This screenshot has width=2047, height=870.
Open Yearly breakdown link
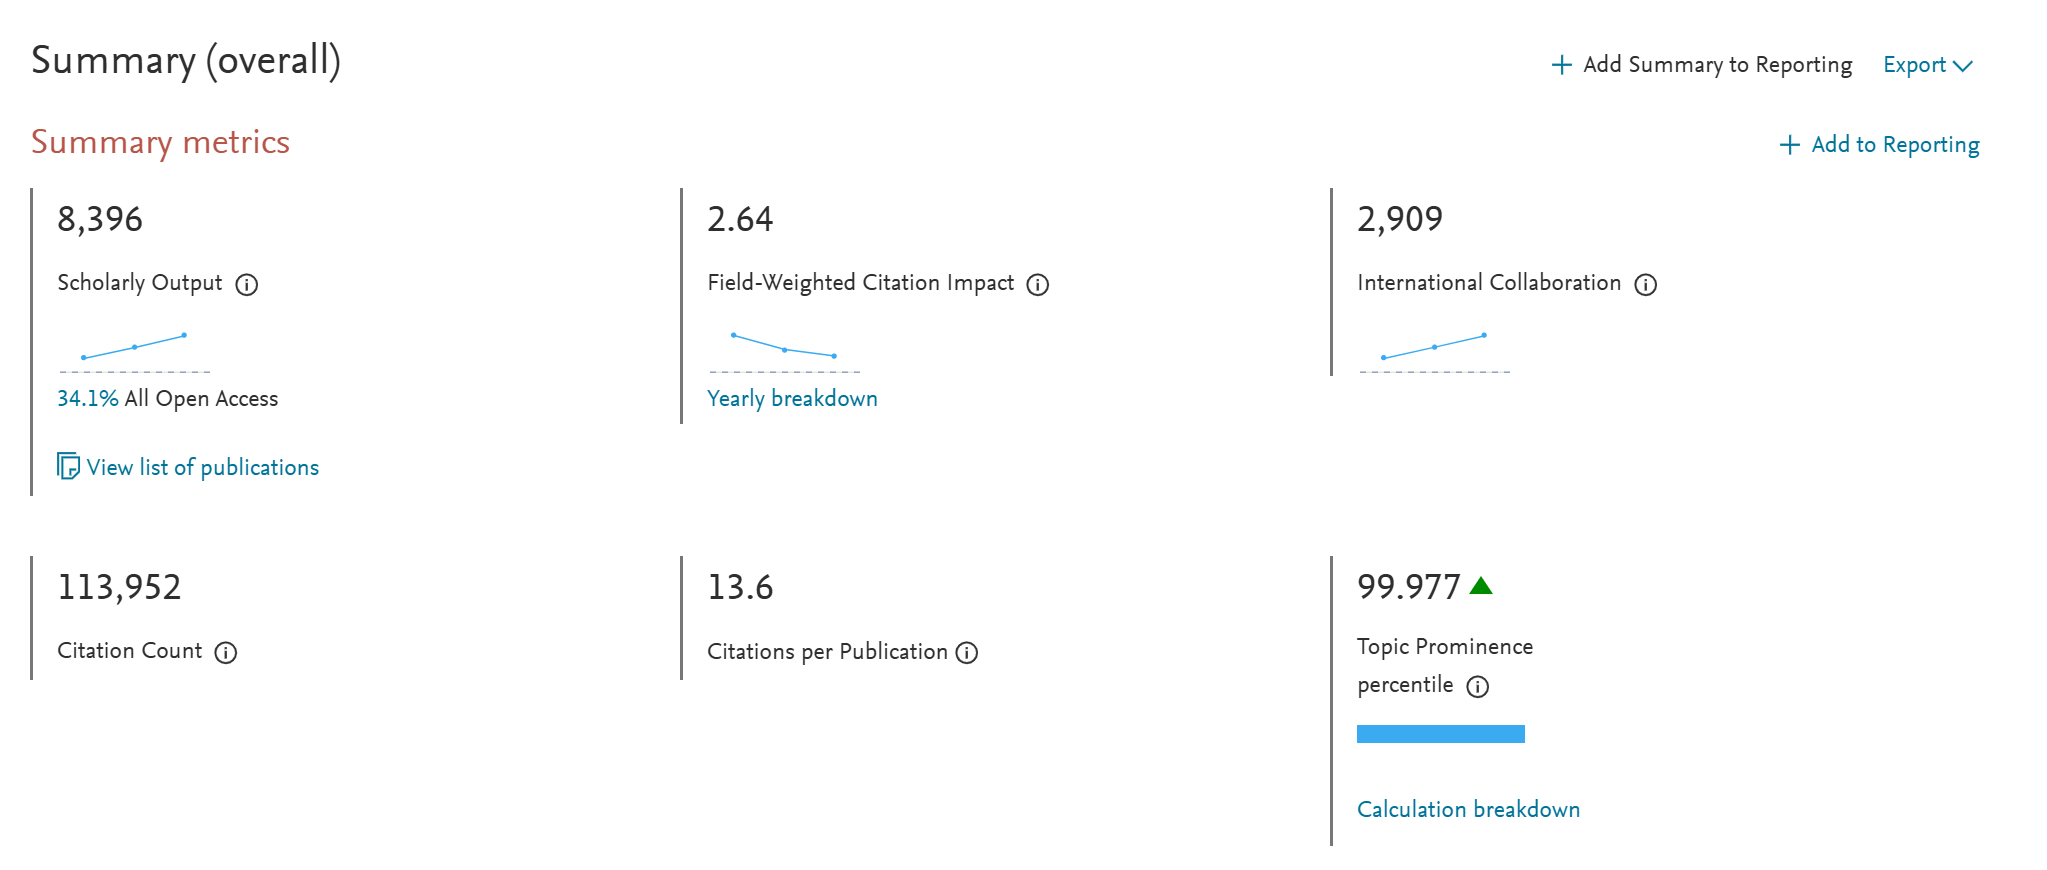click(x=792, y=398)
